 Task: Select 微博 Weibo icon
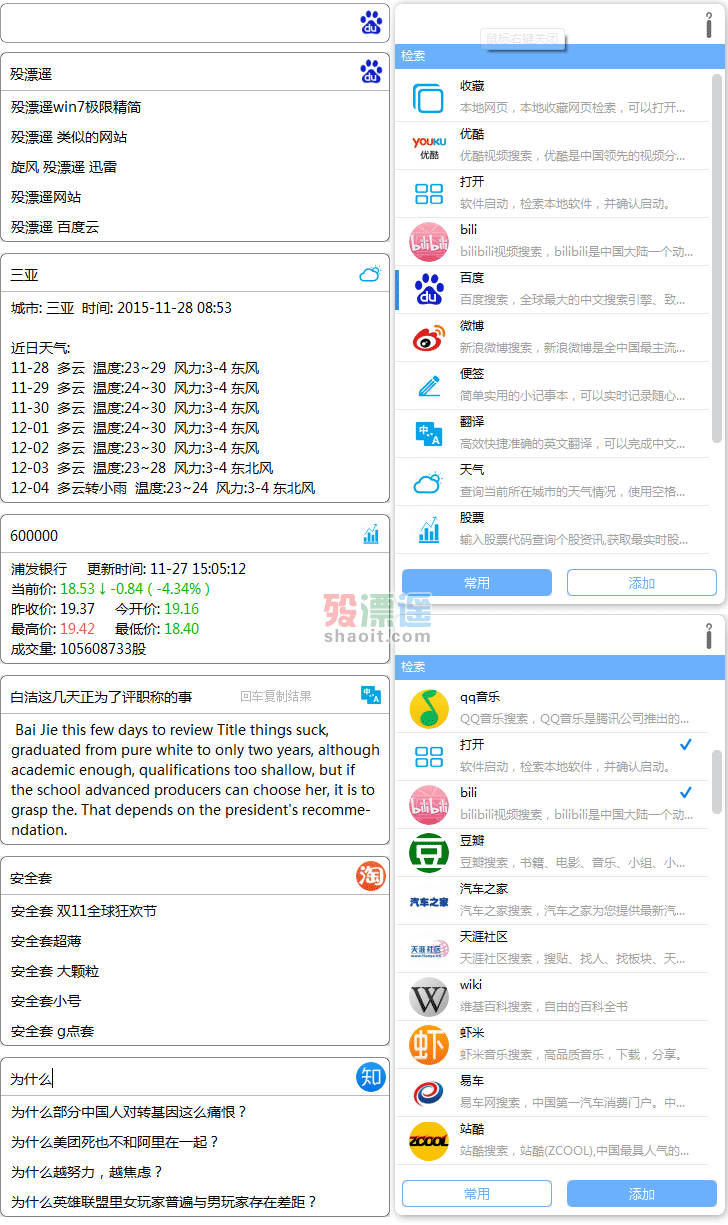(429, 338)
